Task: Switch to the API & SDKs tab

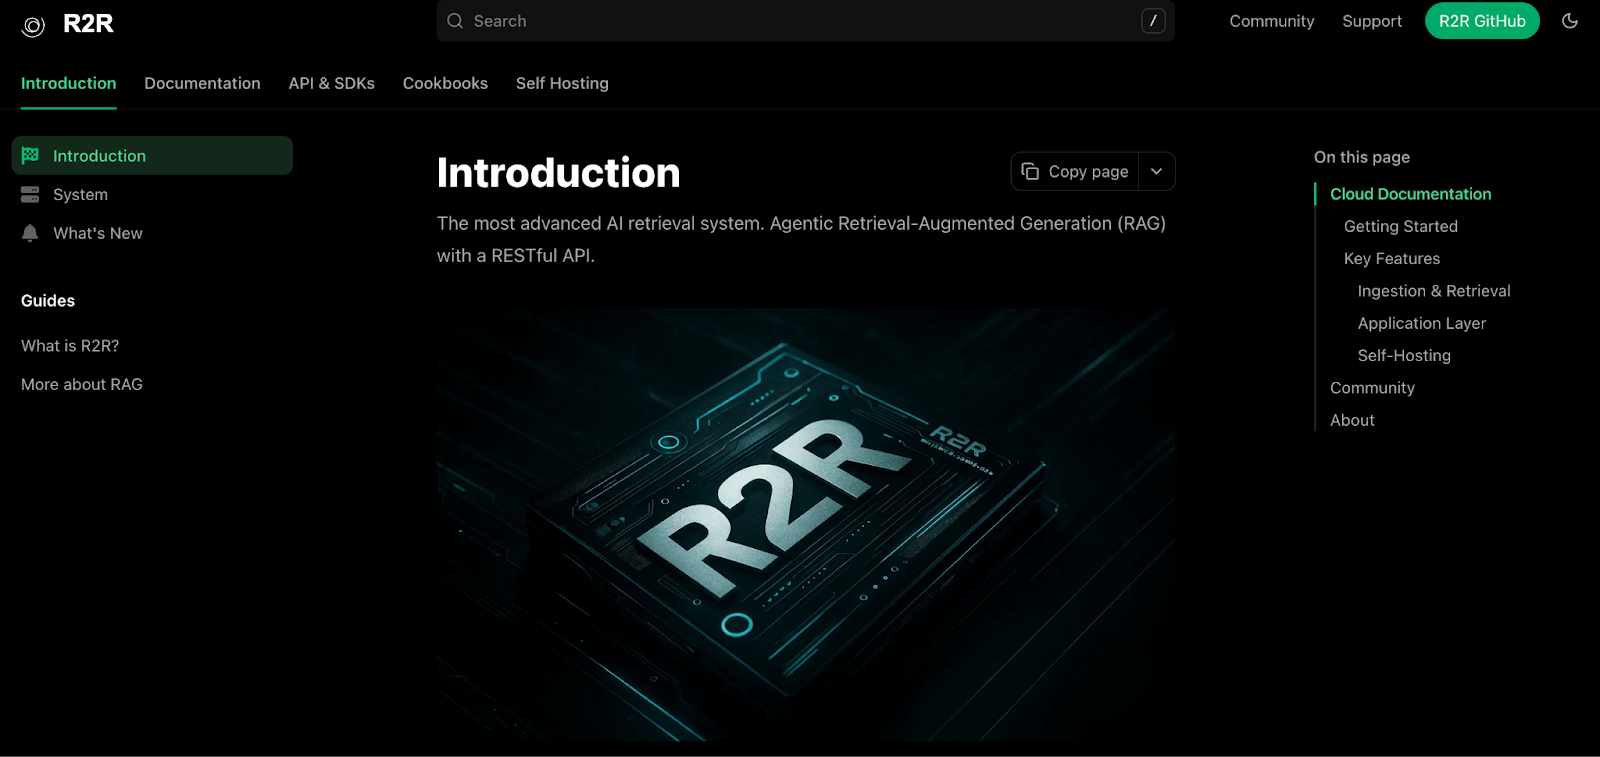Action: 332,83
